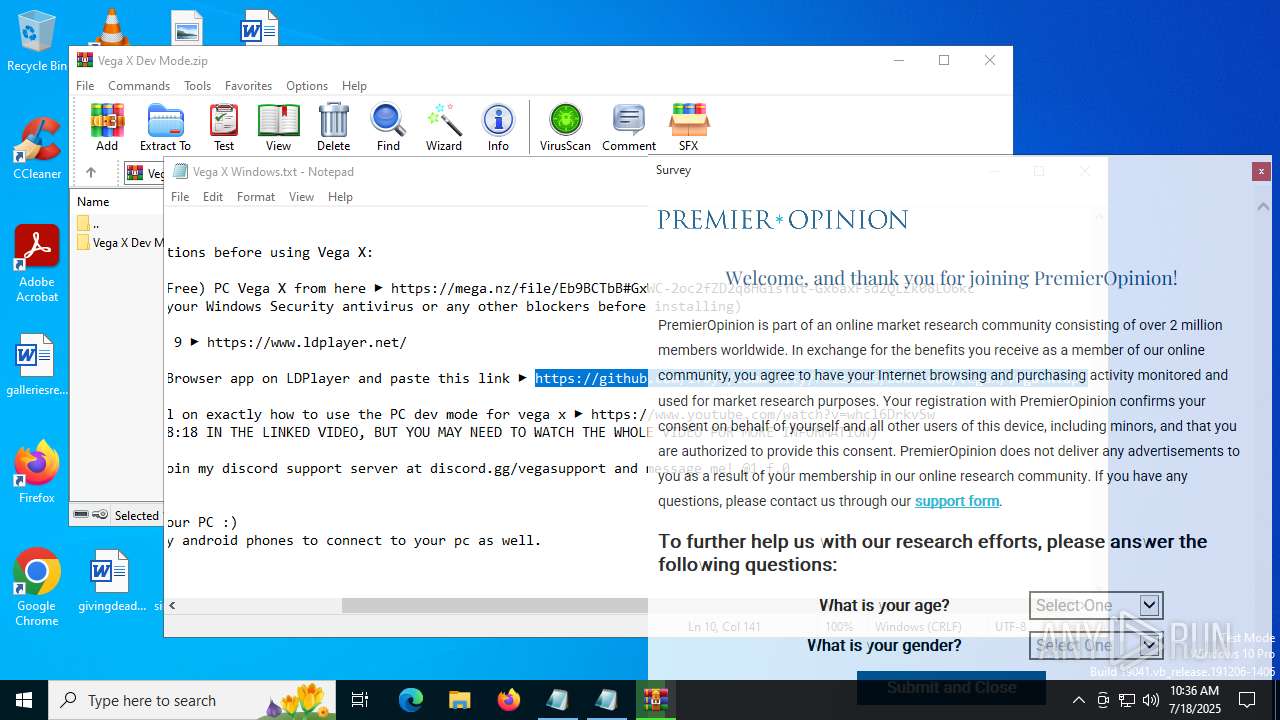Open Notepad Format menu
This screenshot has height=720, width=1280.
click(x=256, y=197)
